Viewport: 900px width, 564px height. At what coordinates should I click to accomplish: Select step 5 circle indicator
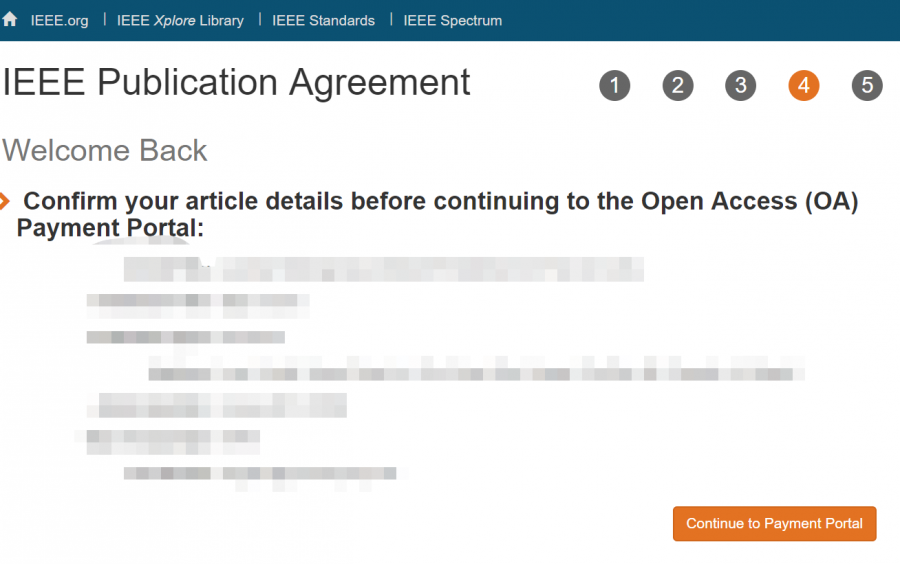[867, 85]
